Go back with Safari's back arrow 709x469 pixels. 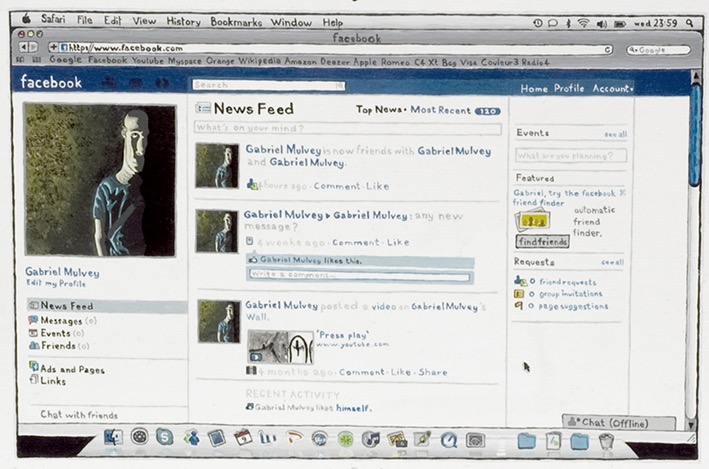24,47
